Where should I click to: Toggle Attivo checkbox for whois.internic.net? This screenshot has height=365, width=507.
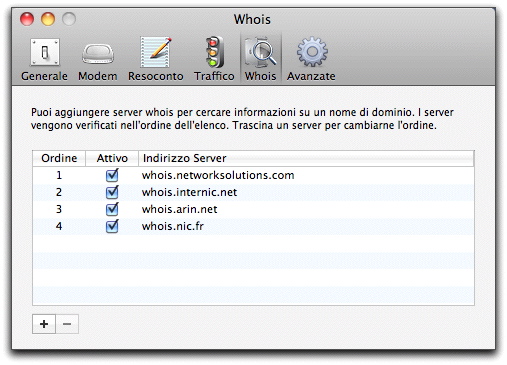pyautogui.click(x=112, y=192)
